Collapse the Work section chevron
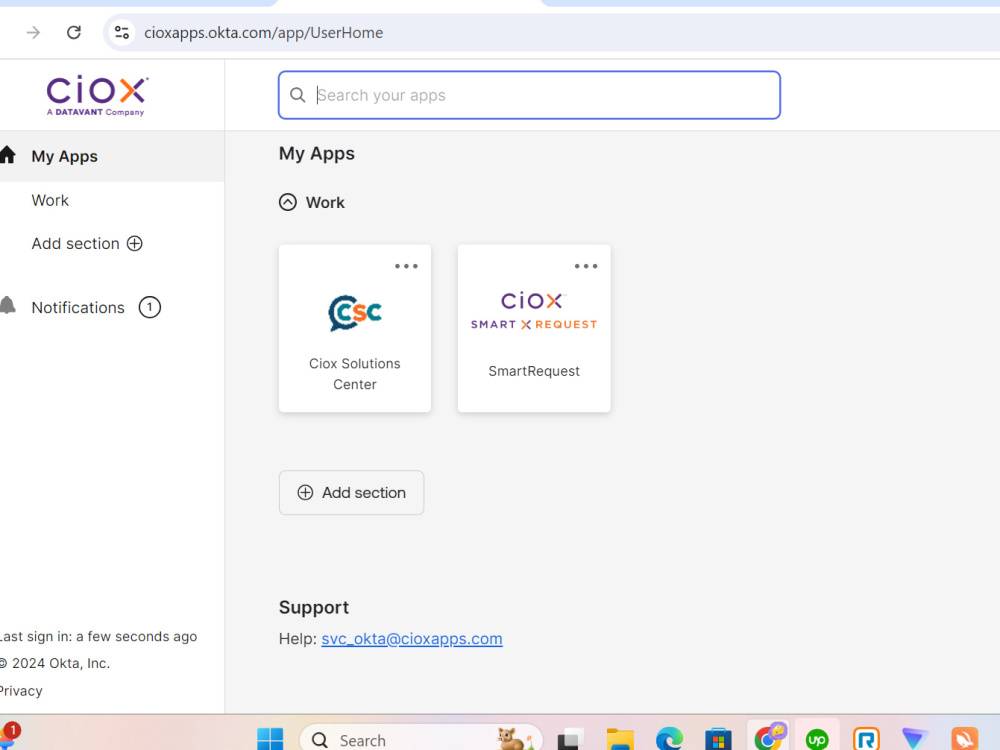This screenshot has height=750, width=1000. pyautogui.click(x=288, y=202)
